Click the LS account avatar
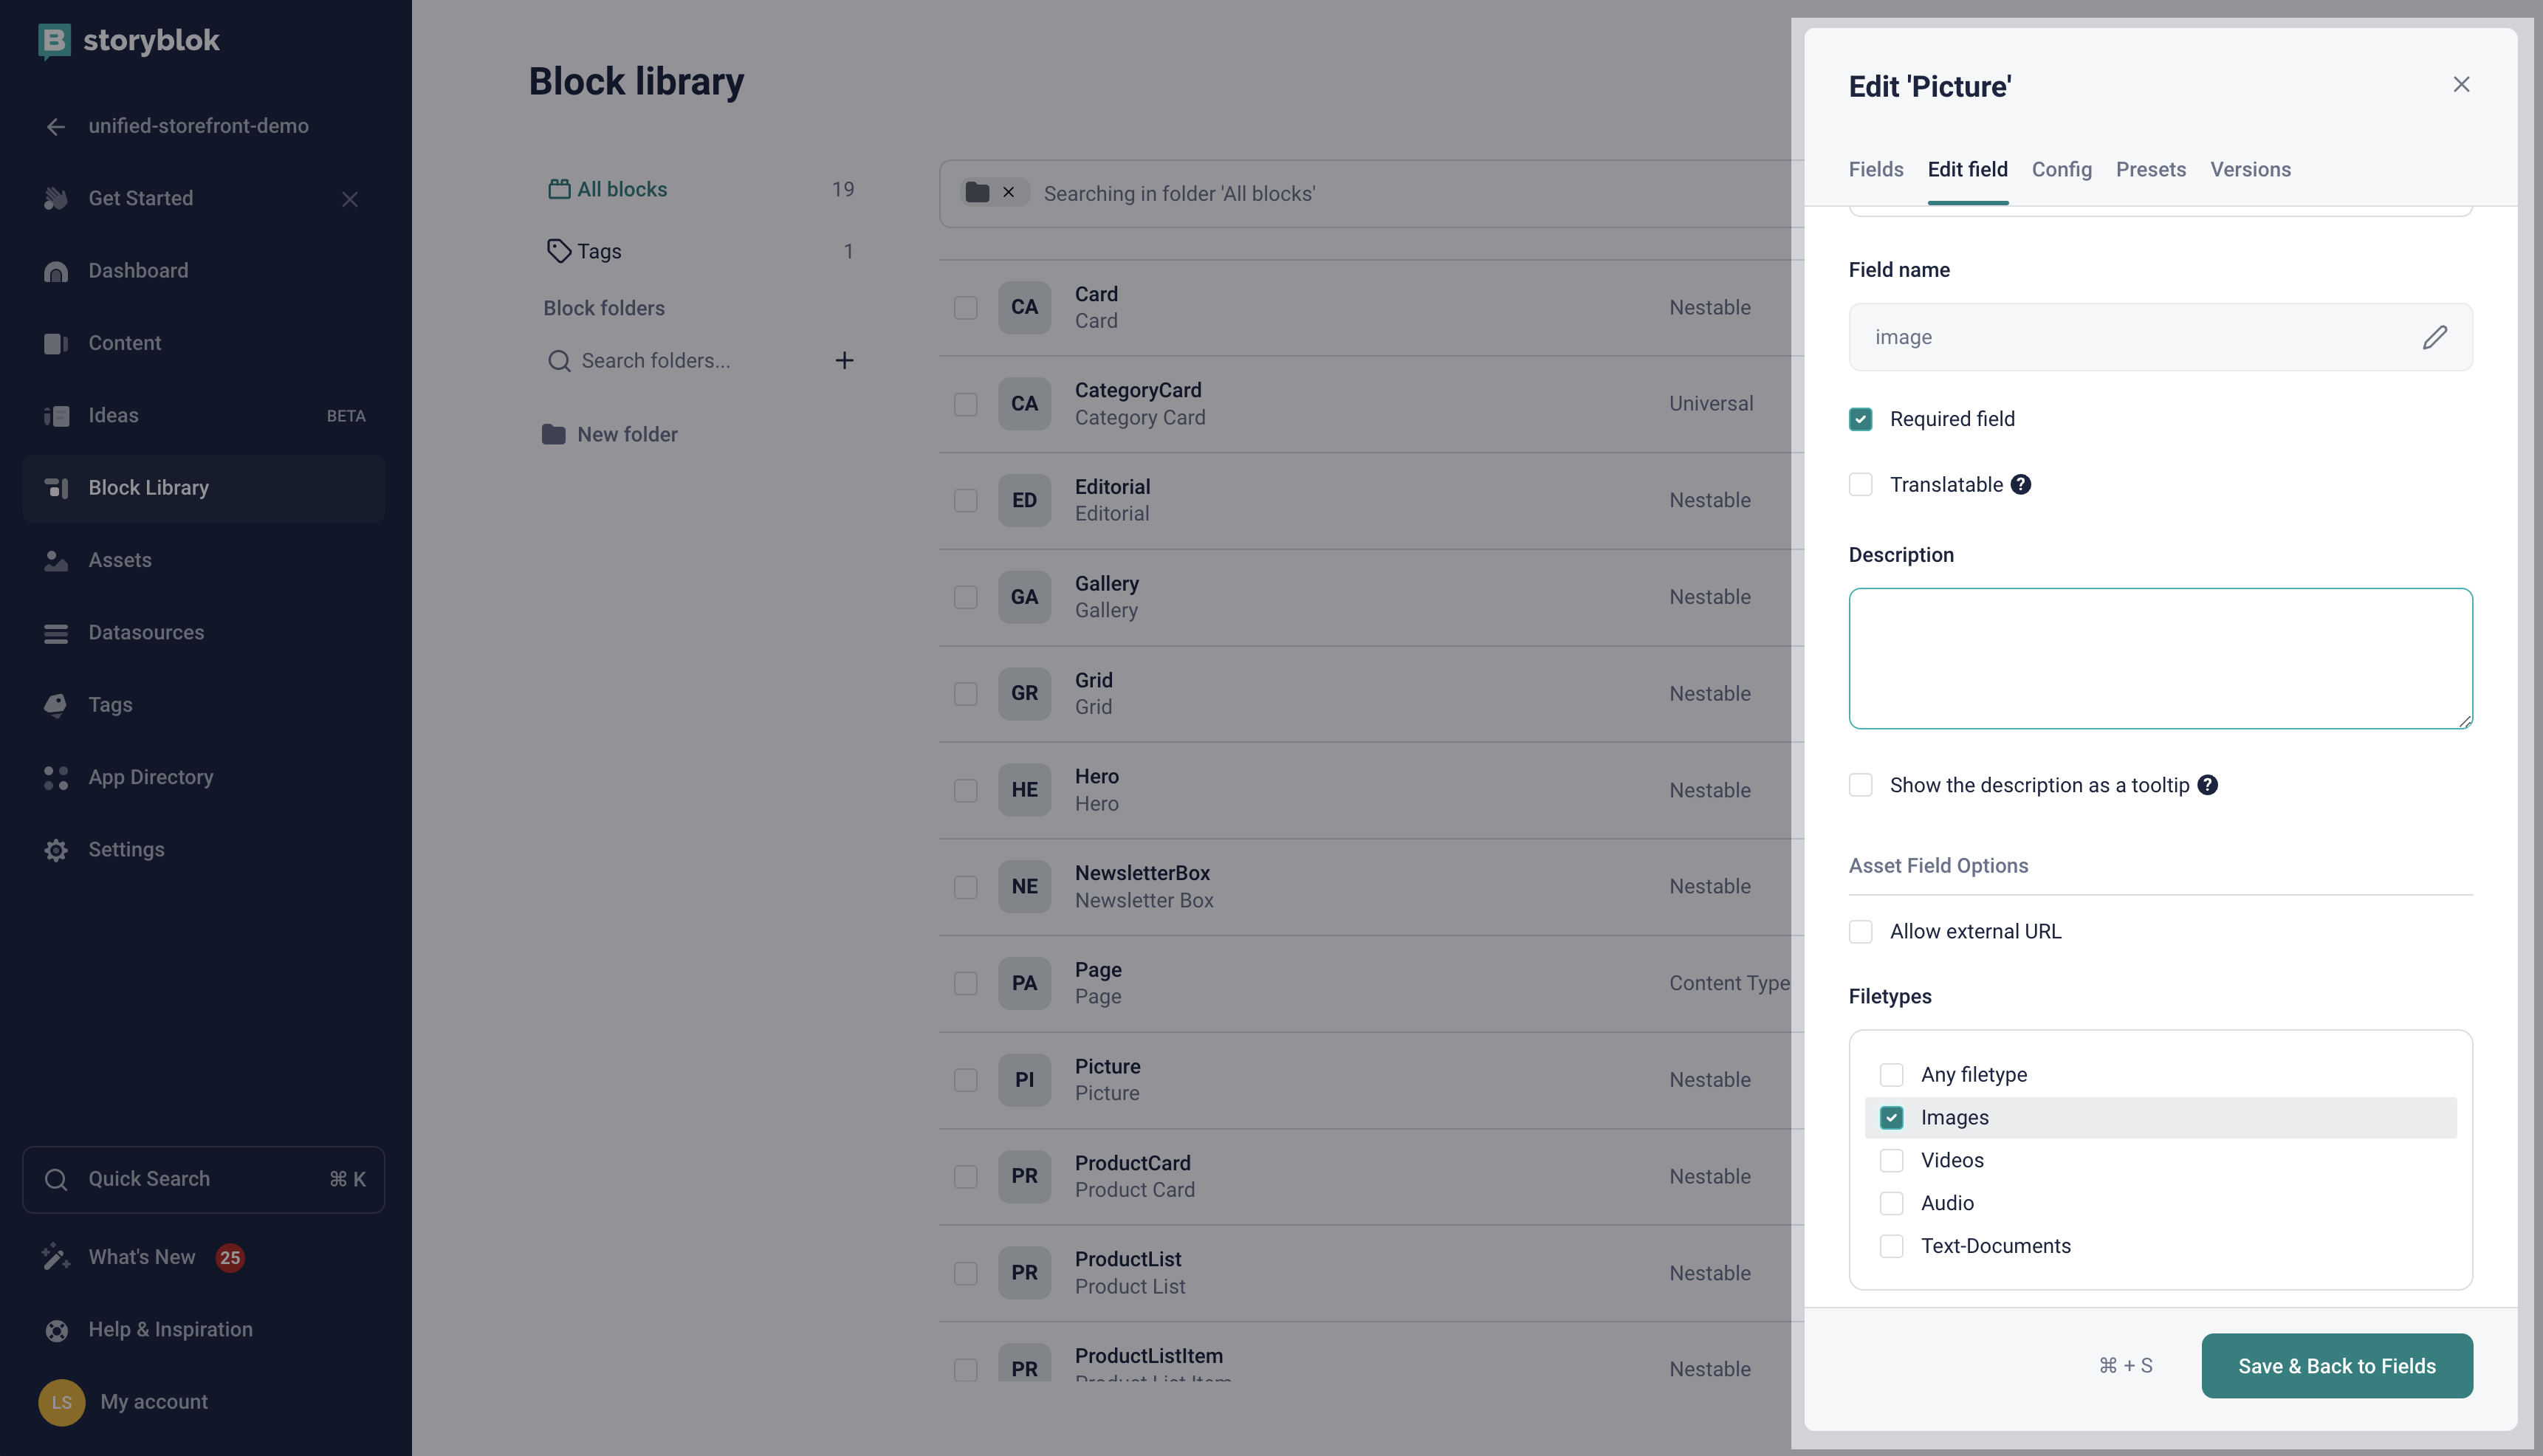This screenshot has height=1456, width=2543. [x=61, y=1402]
